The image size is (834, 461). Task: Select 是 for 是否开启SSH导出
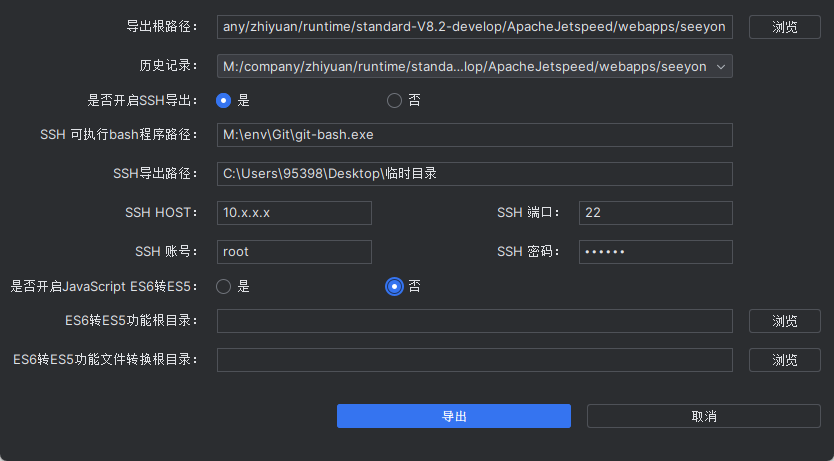[x=224, y=100]
